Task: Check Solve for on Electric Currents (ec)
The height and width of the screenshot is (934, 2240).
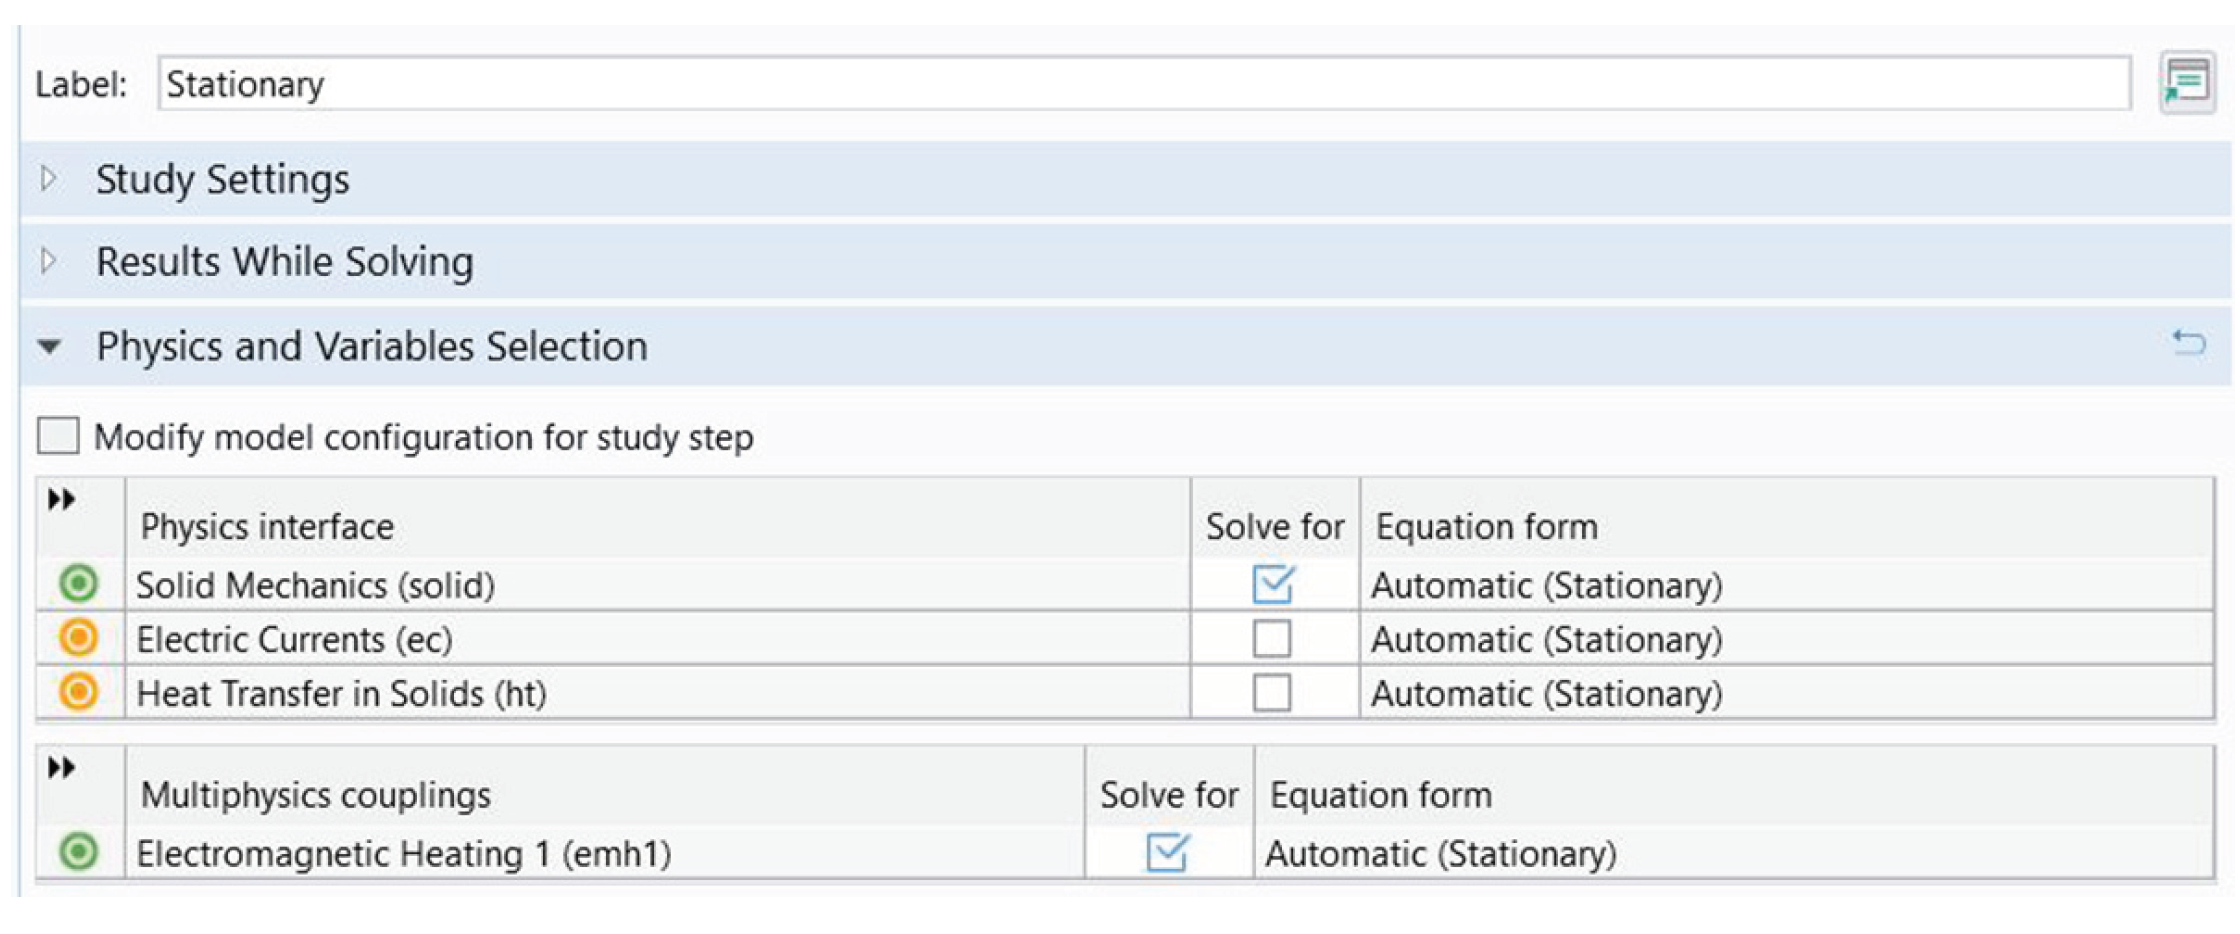Action: click(x=1273, y=639)
